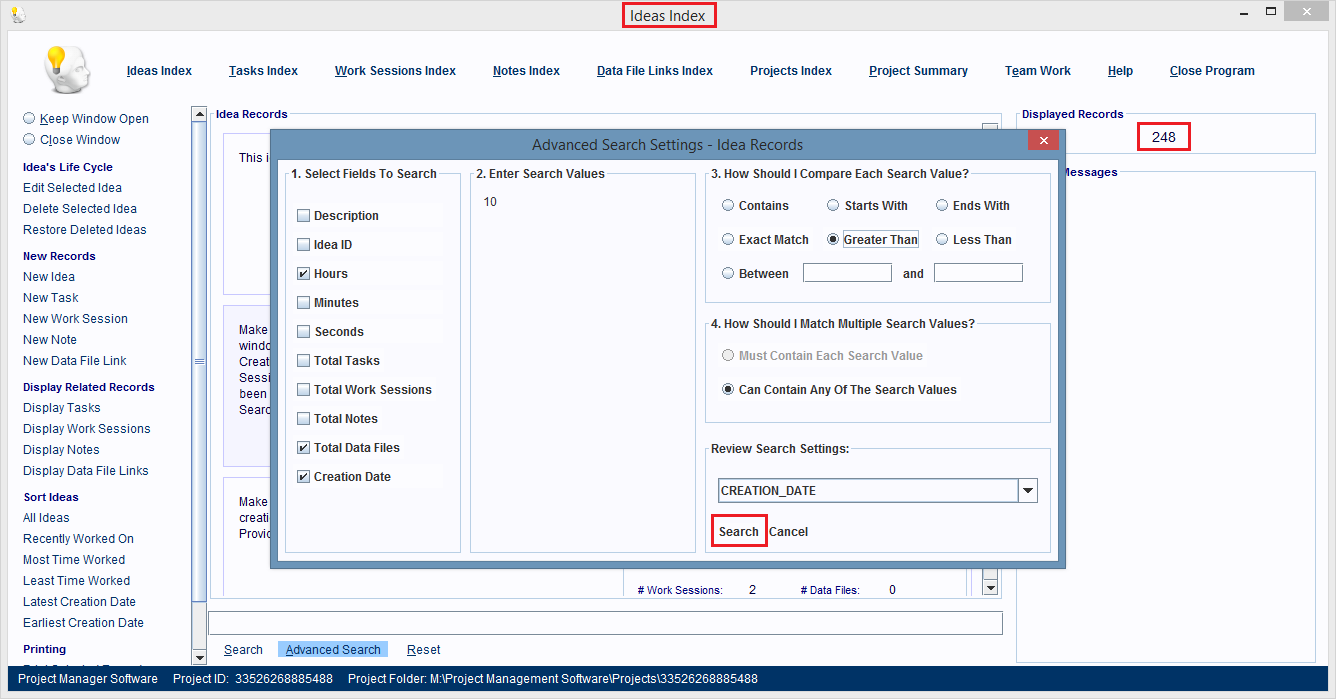Tick the Total Tasks checkbox
The height and width of the screenshot is (699, 1336).
click(303, 361)
